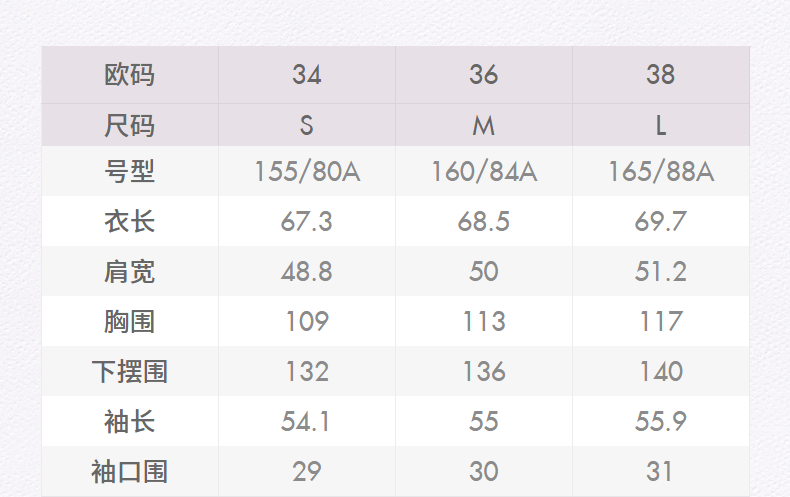790x497 pixels.
Task: Click the 肩宽 row label
Action: click(x=130, y=272)
